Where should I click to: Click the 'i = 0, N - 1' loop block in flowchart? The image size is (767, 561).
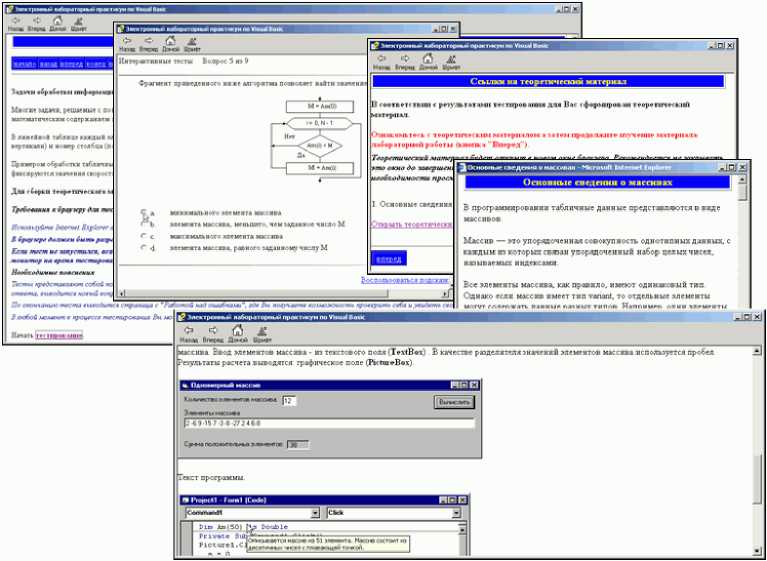(x=319, y=123)
